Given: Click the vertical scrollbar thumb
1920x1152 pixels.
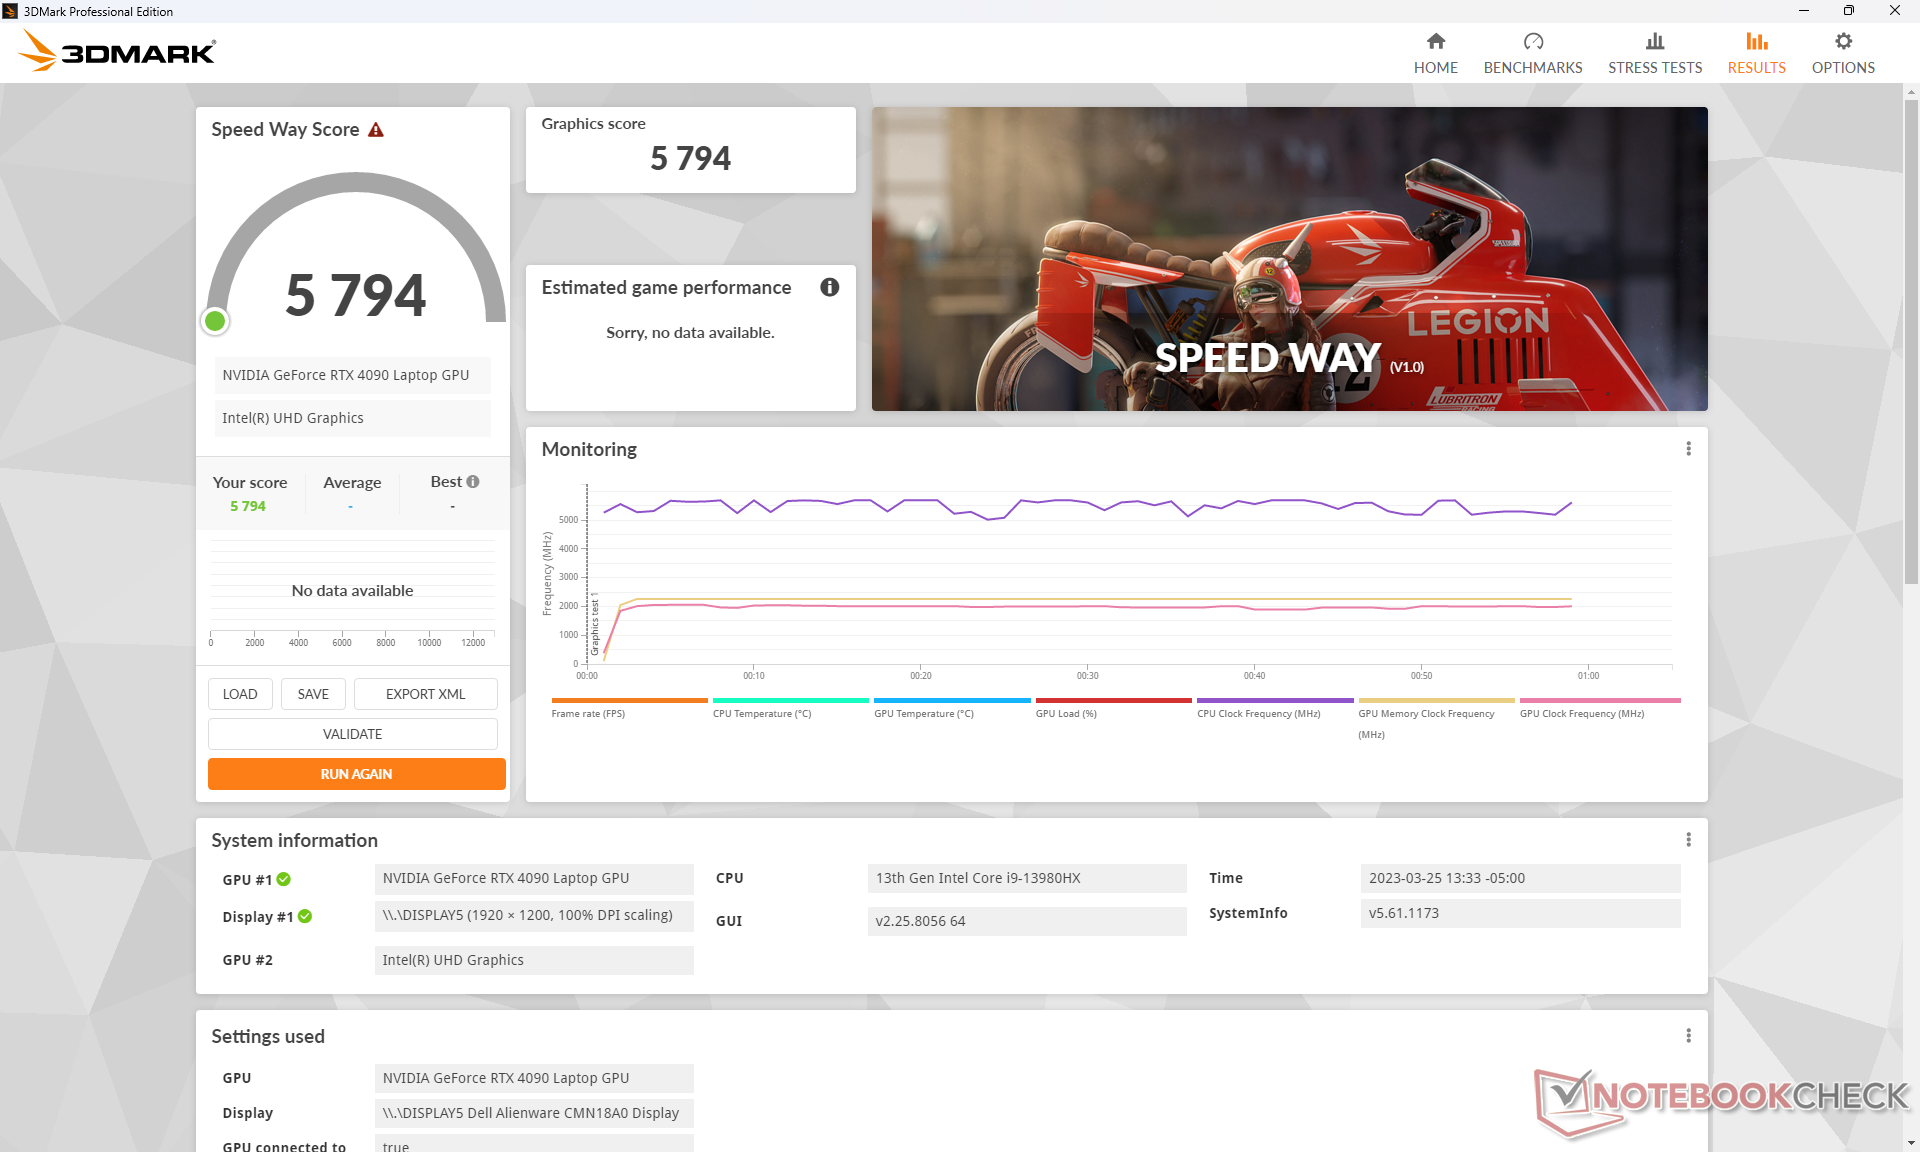Looking at the screenshot, I should tap(1911, 340).
